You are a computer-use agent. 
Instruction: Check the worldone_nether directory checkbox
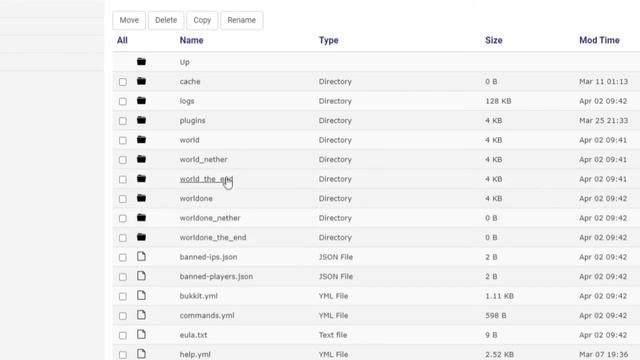122,218
